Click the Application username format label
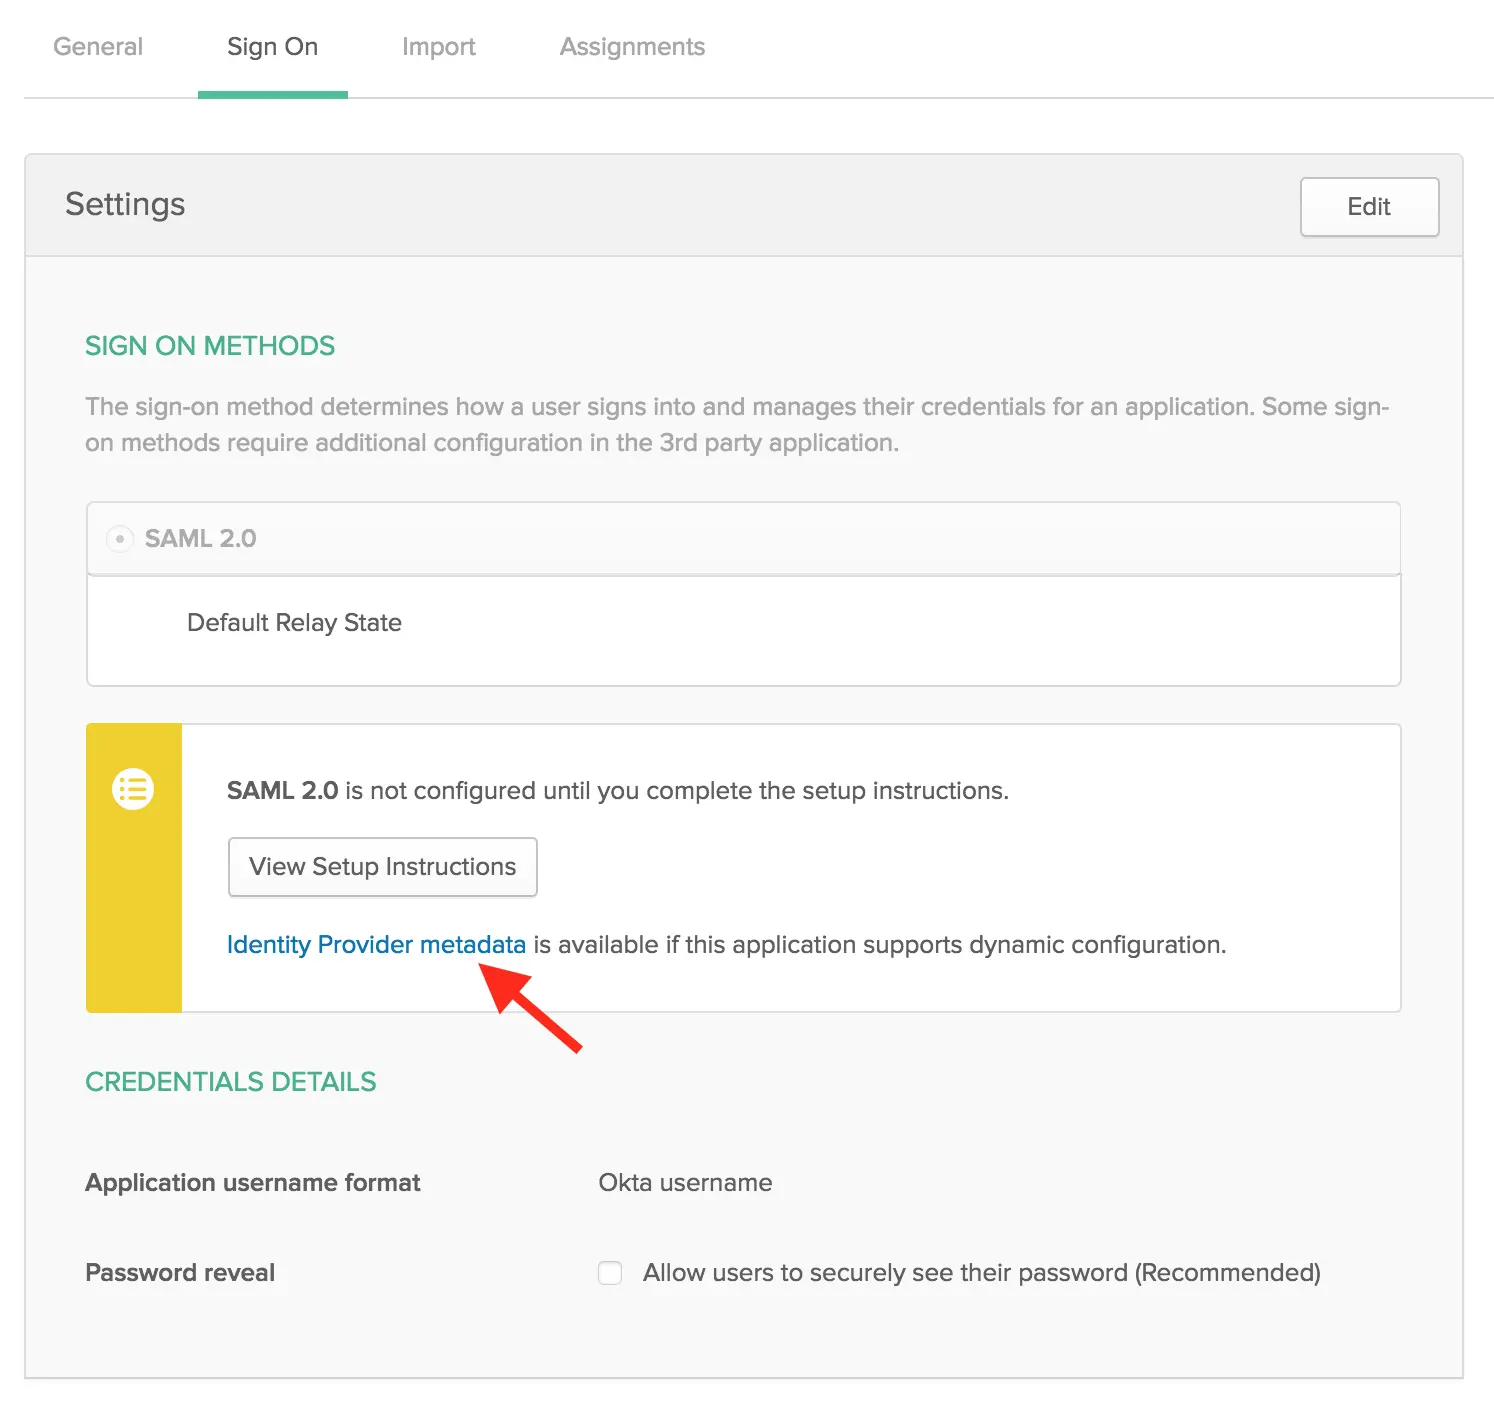 coord(252,1182)
